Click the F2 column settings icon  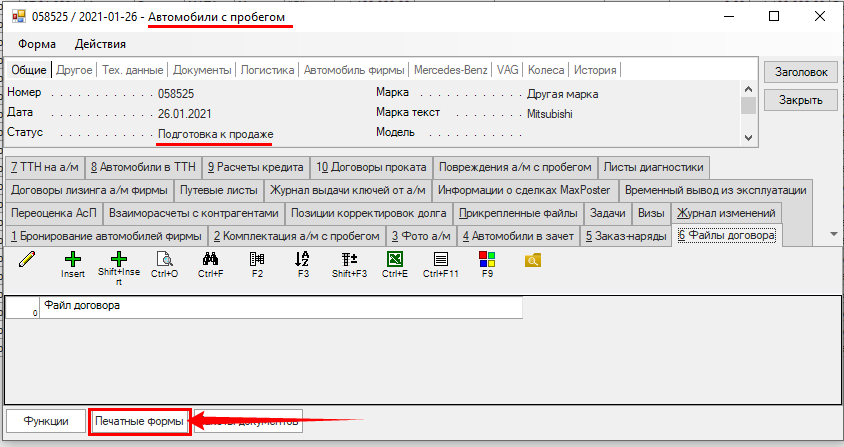[257, 260]
